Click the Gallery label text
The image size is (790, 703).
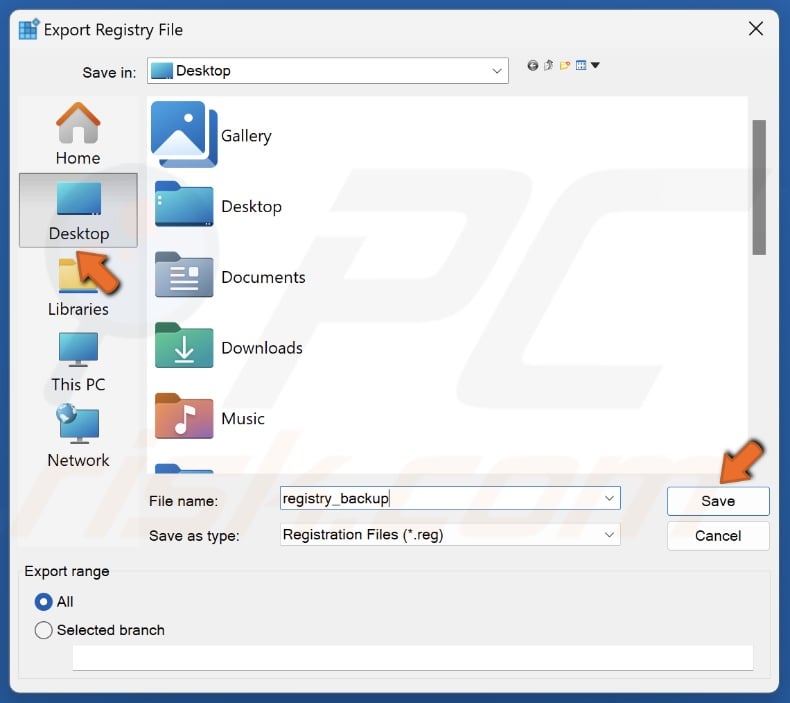(246, 136)
